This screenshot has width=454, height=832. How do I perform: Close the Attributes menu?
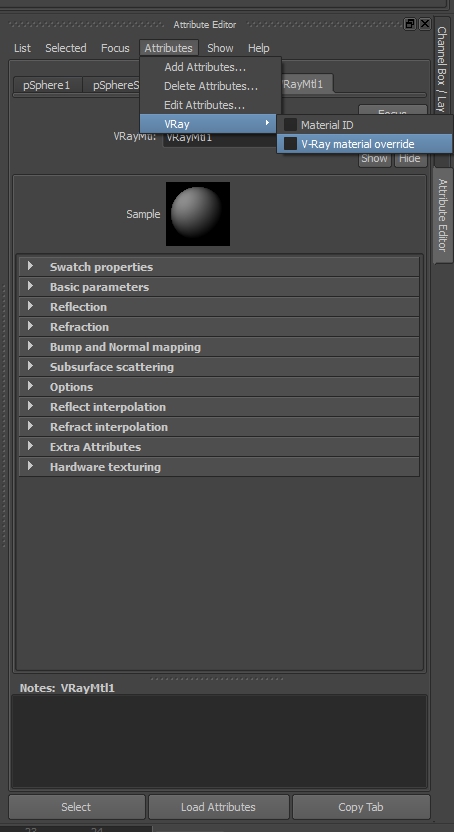pyautogui.click(x=169, y=48)
